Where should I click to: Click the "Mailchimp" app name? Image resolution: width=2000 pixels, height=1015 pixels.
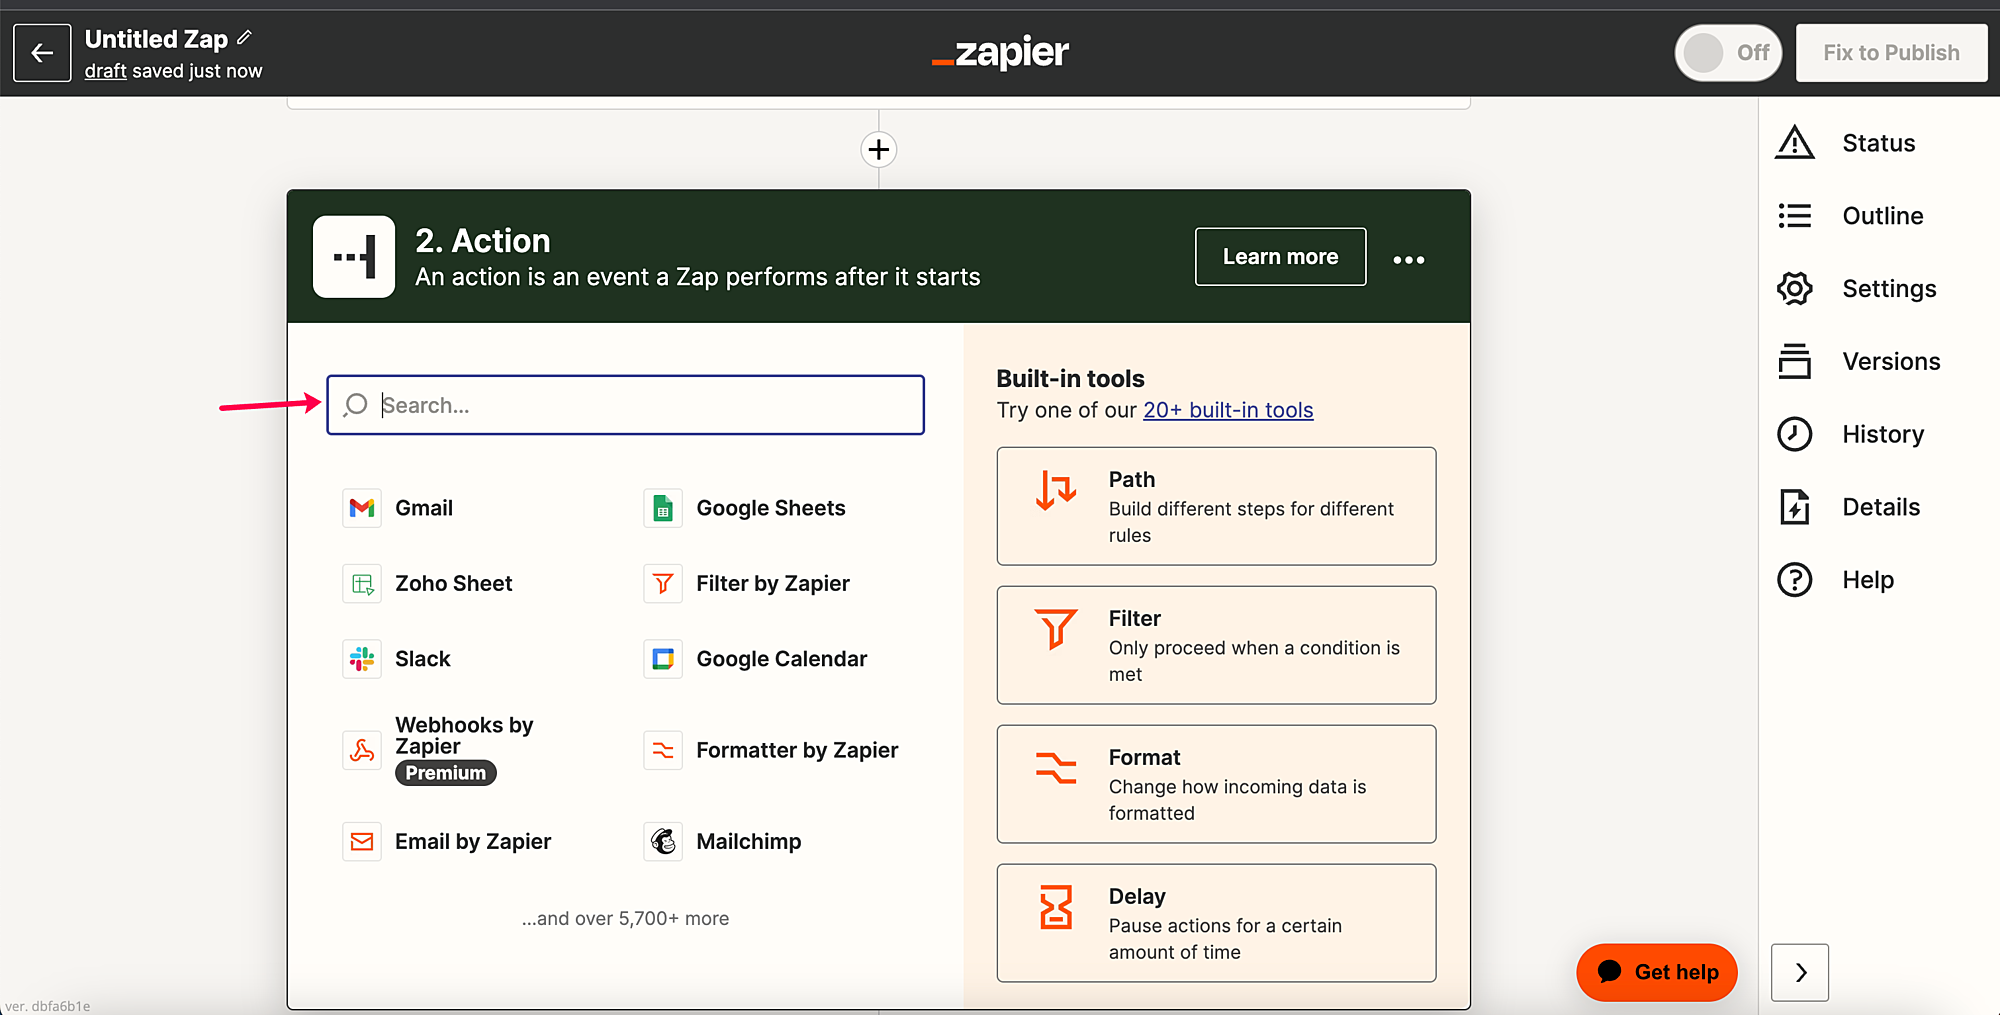(749, 842)
